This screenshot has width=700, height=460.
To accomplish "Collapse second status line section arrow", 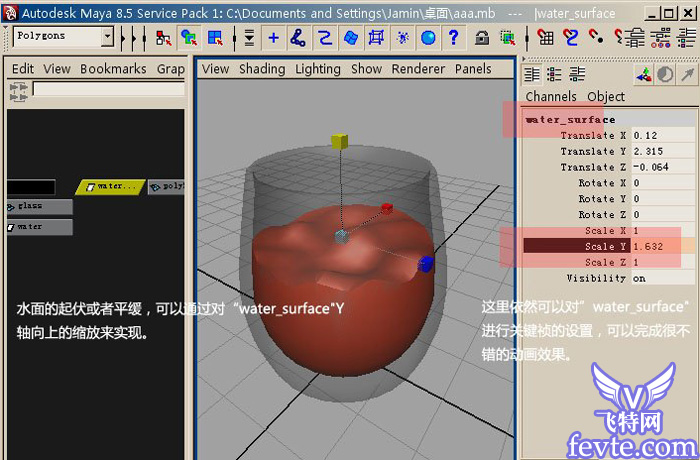I will (133, 38).
